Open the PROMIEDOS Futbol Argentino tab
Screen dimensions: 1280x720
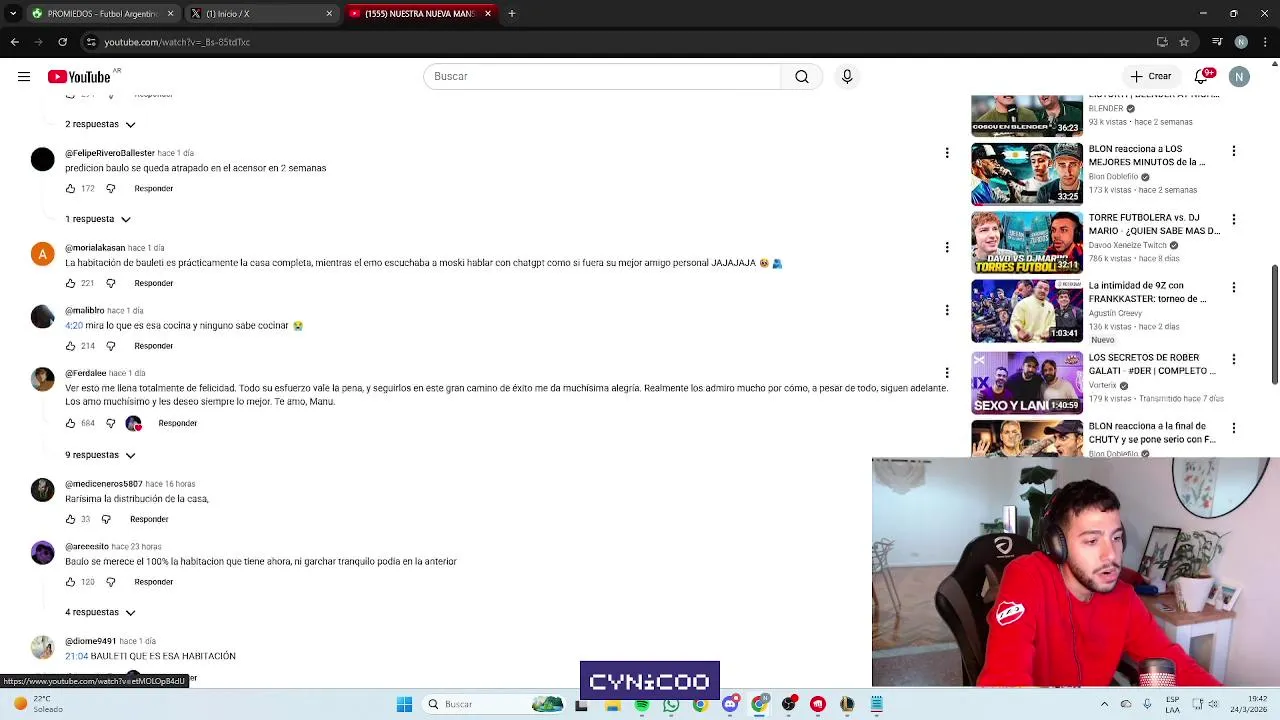[102, 14]
